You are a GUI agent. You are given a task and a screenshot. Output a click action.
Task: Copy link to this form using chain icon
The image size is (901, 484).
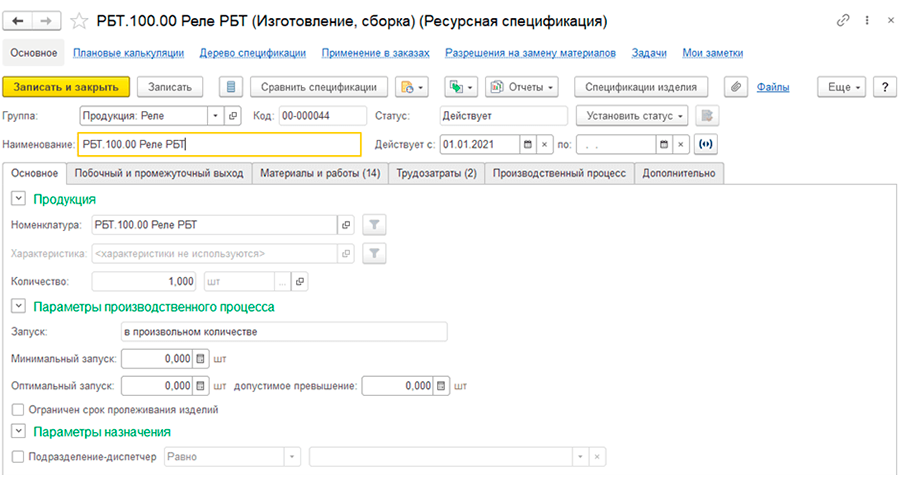tap(843, 21)
